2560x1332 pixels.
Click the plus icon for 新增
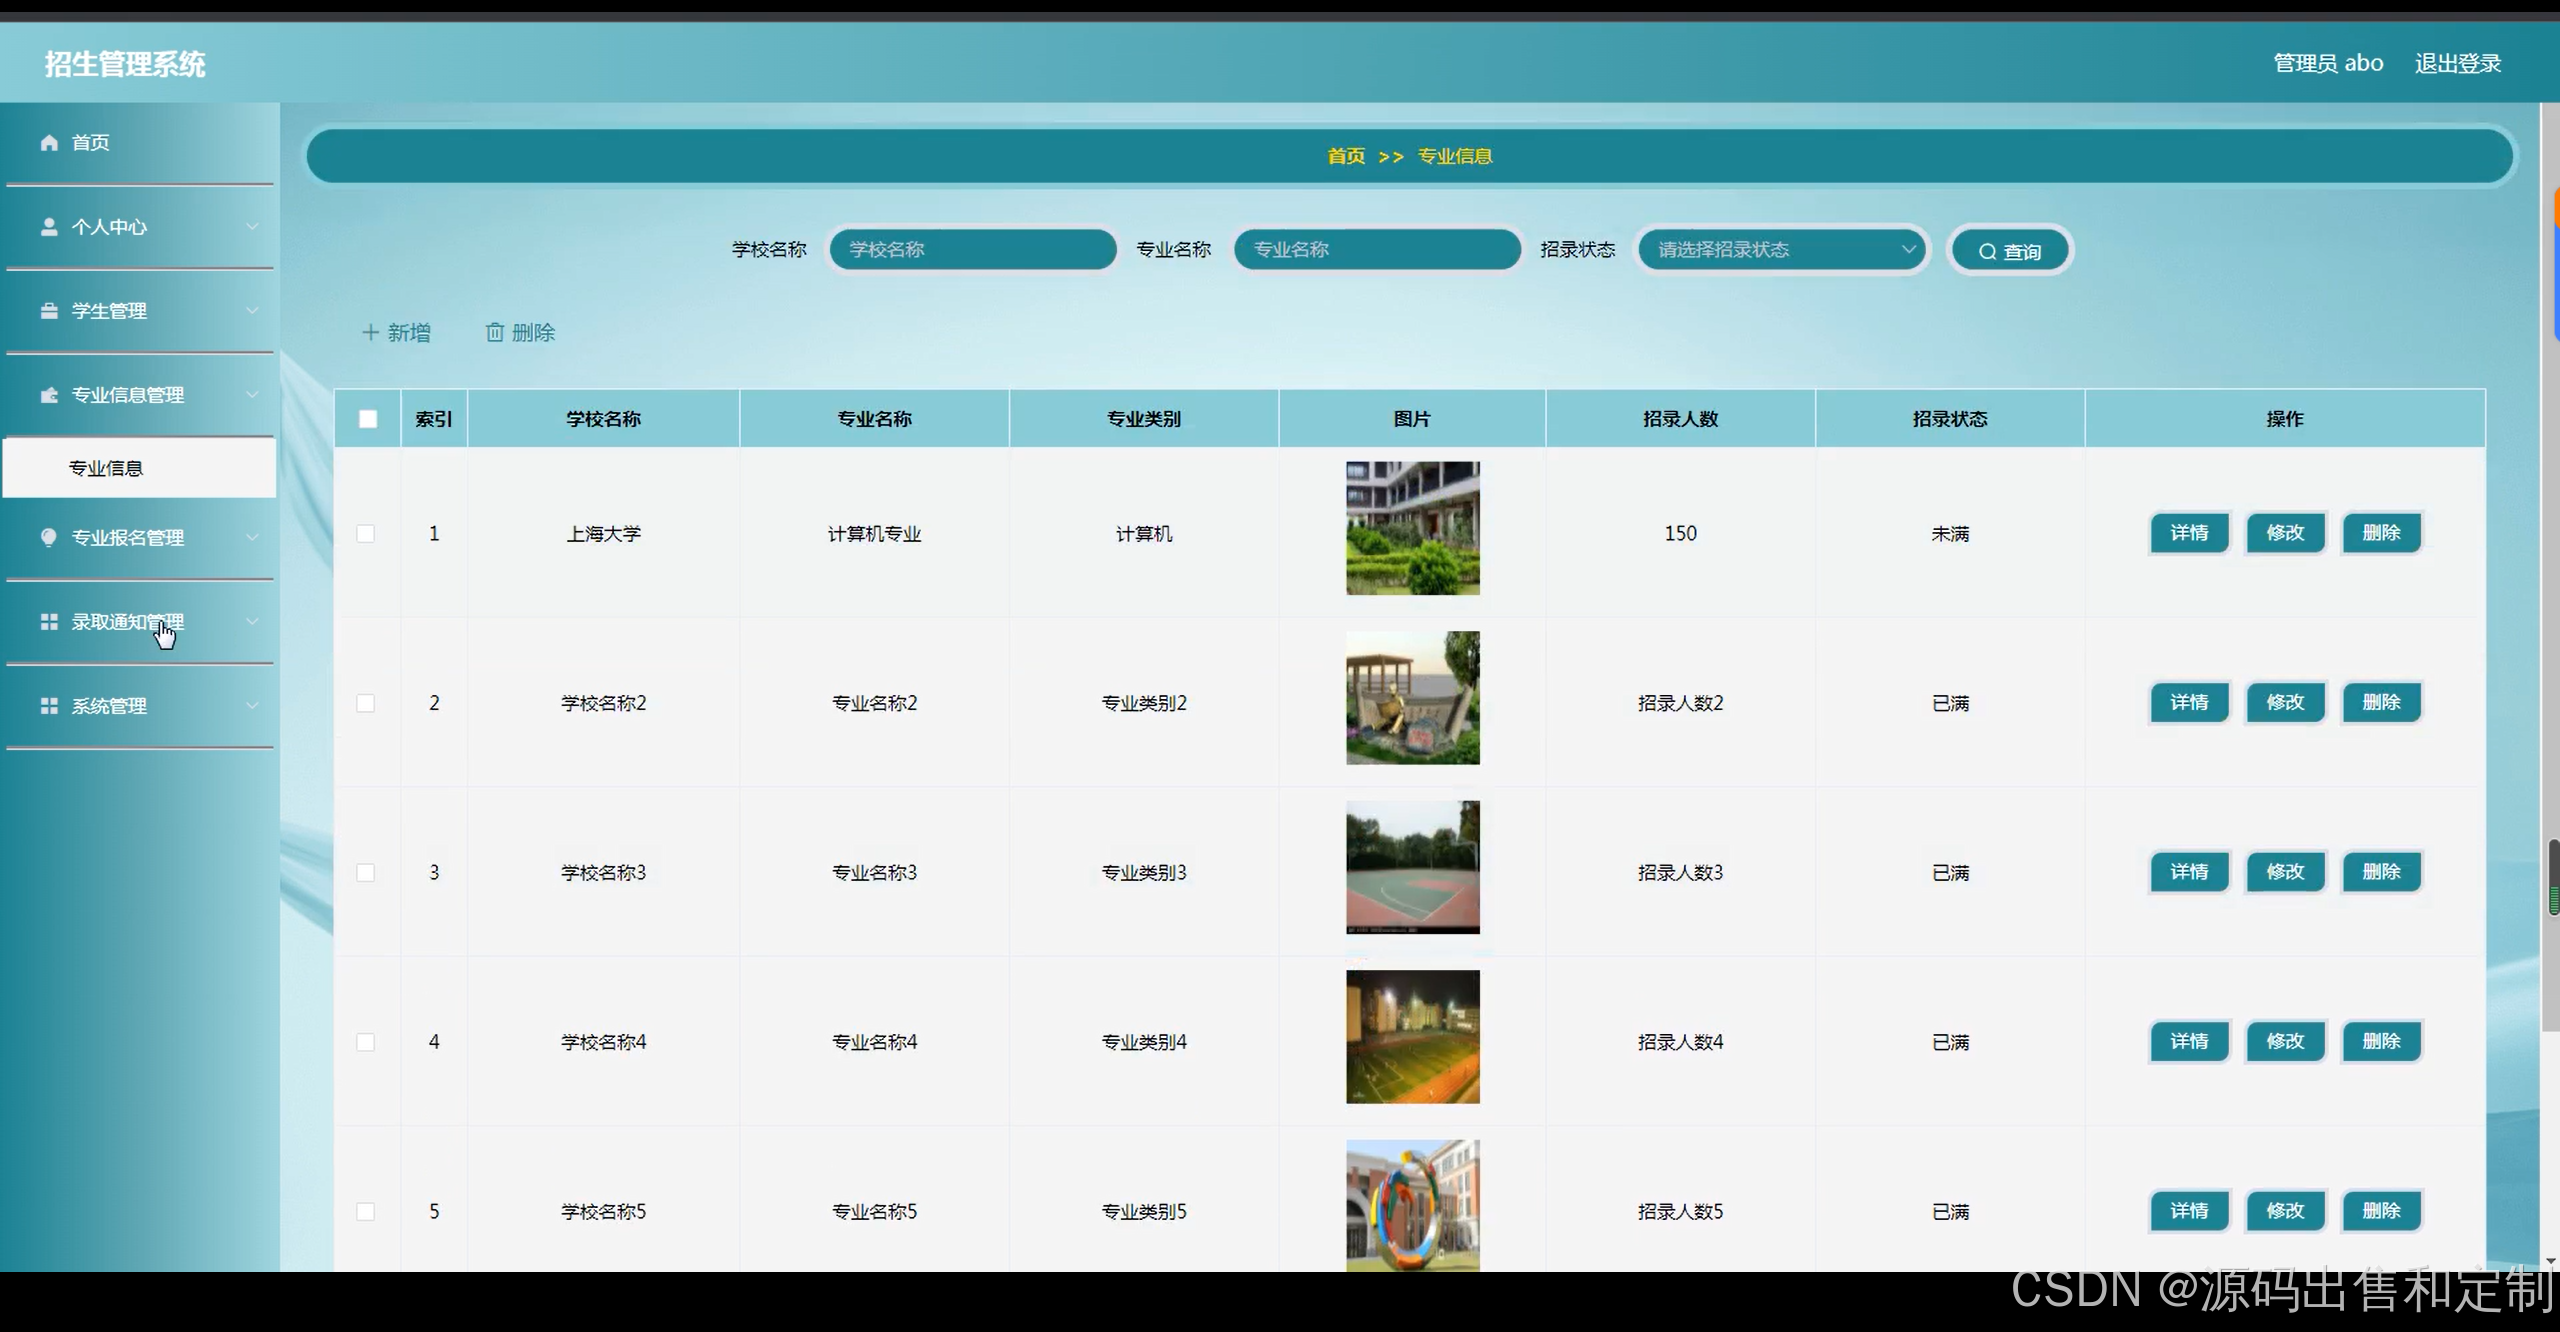click(x=371, y=333)
